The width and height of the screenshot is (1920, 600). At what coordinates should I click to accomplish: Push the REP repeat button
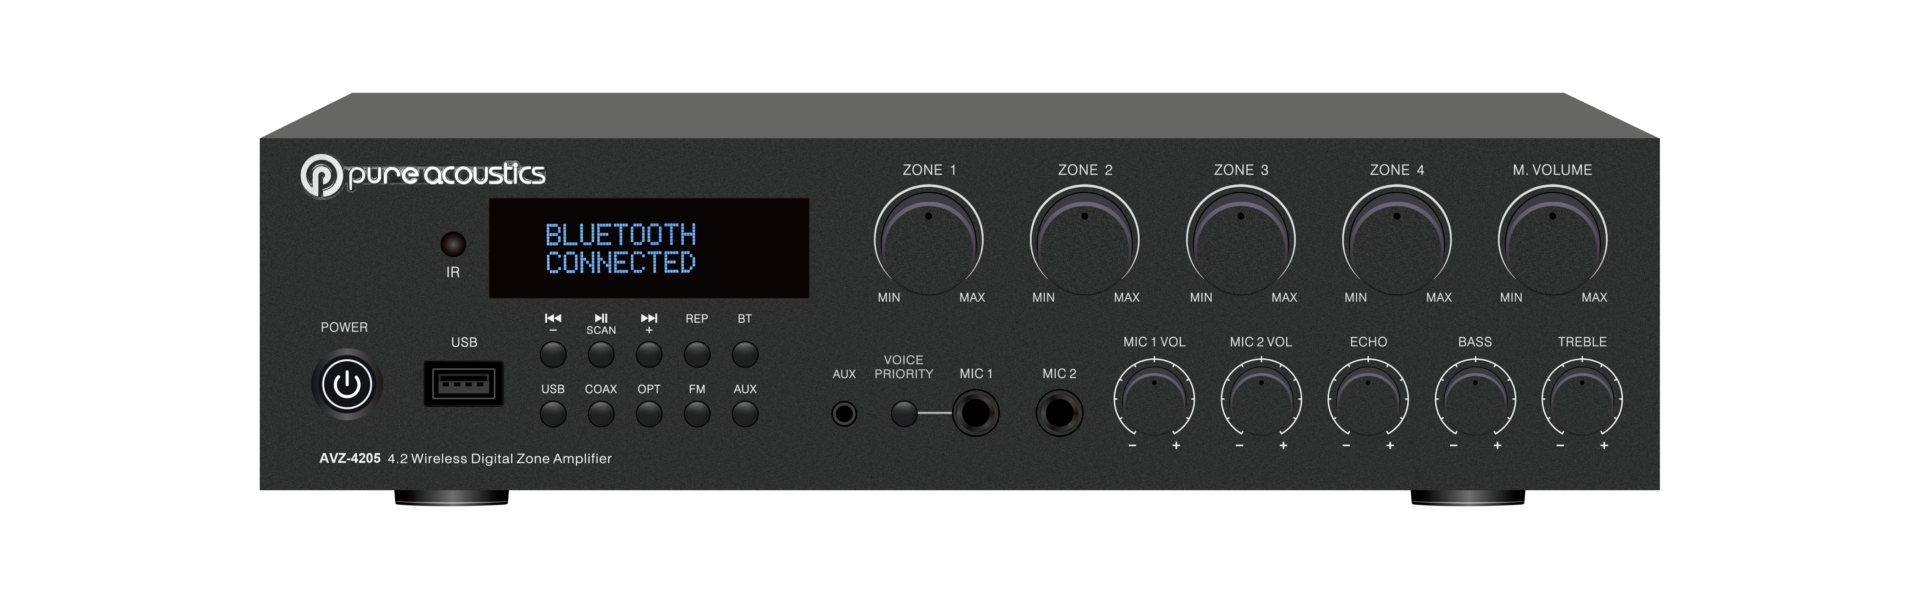tap(697, 354)
